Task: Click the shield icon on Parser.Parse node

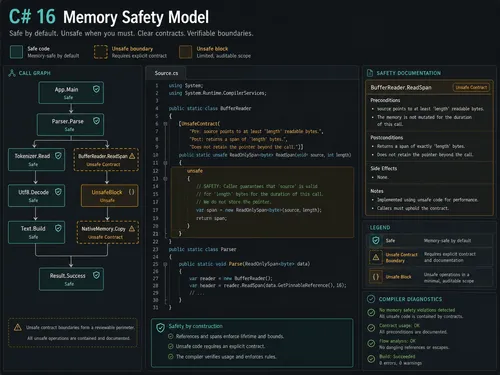Action: pos(96,121)
